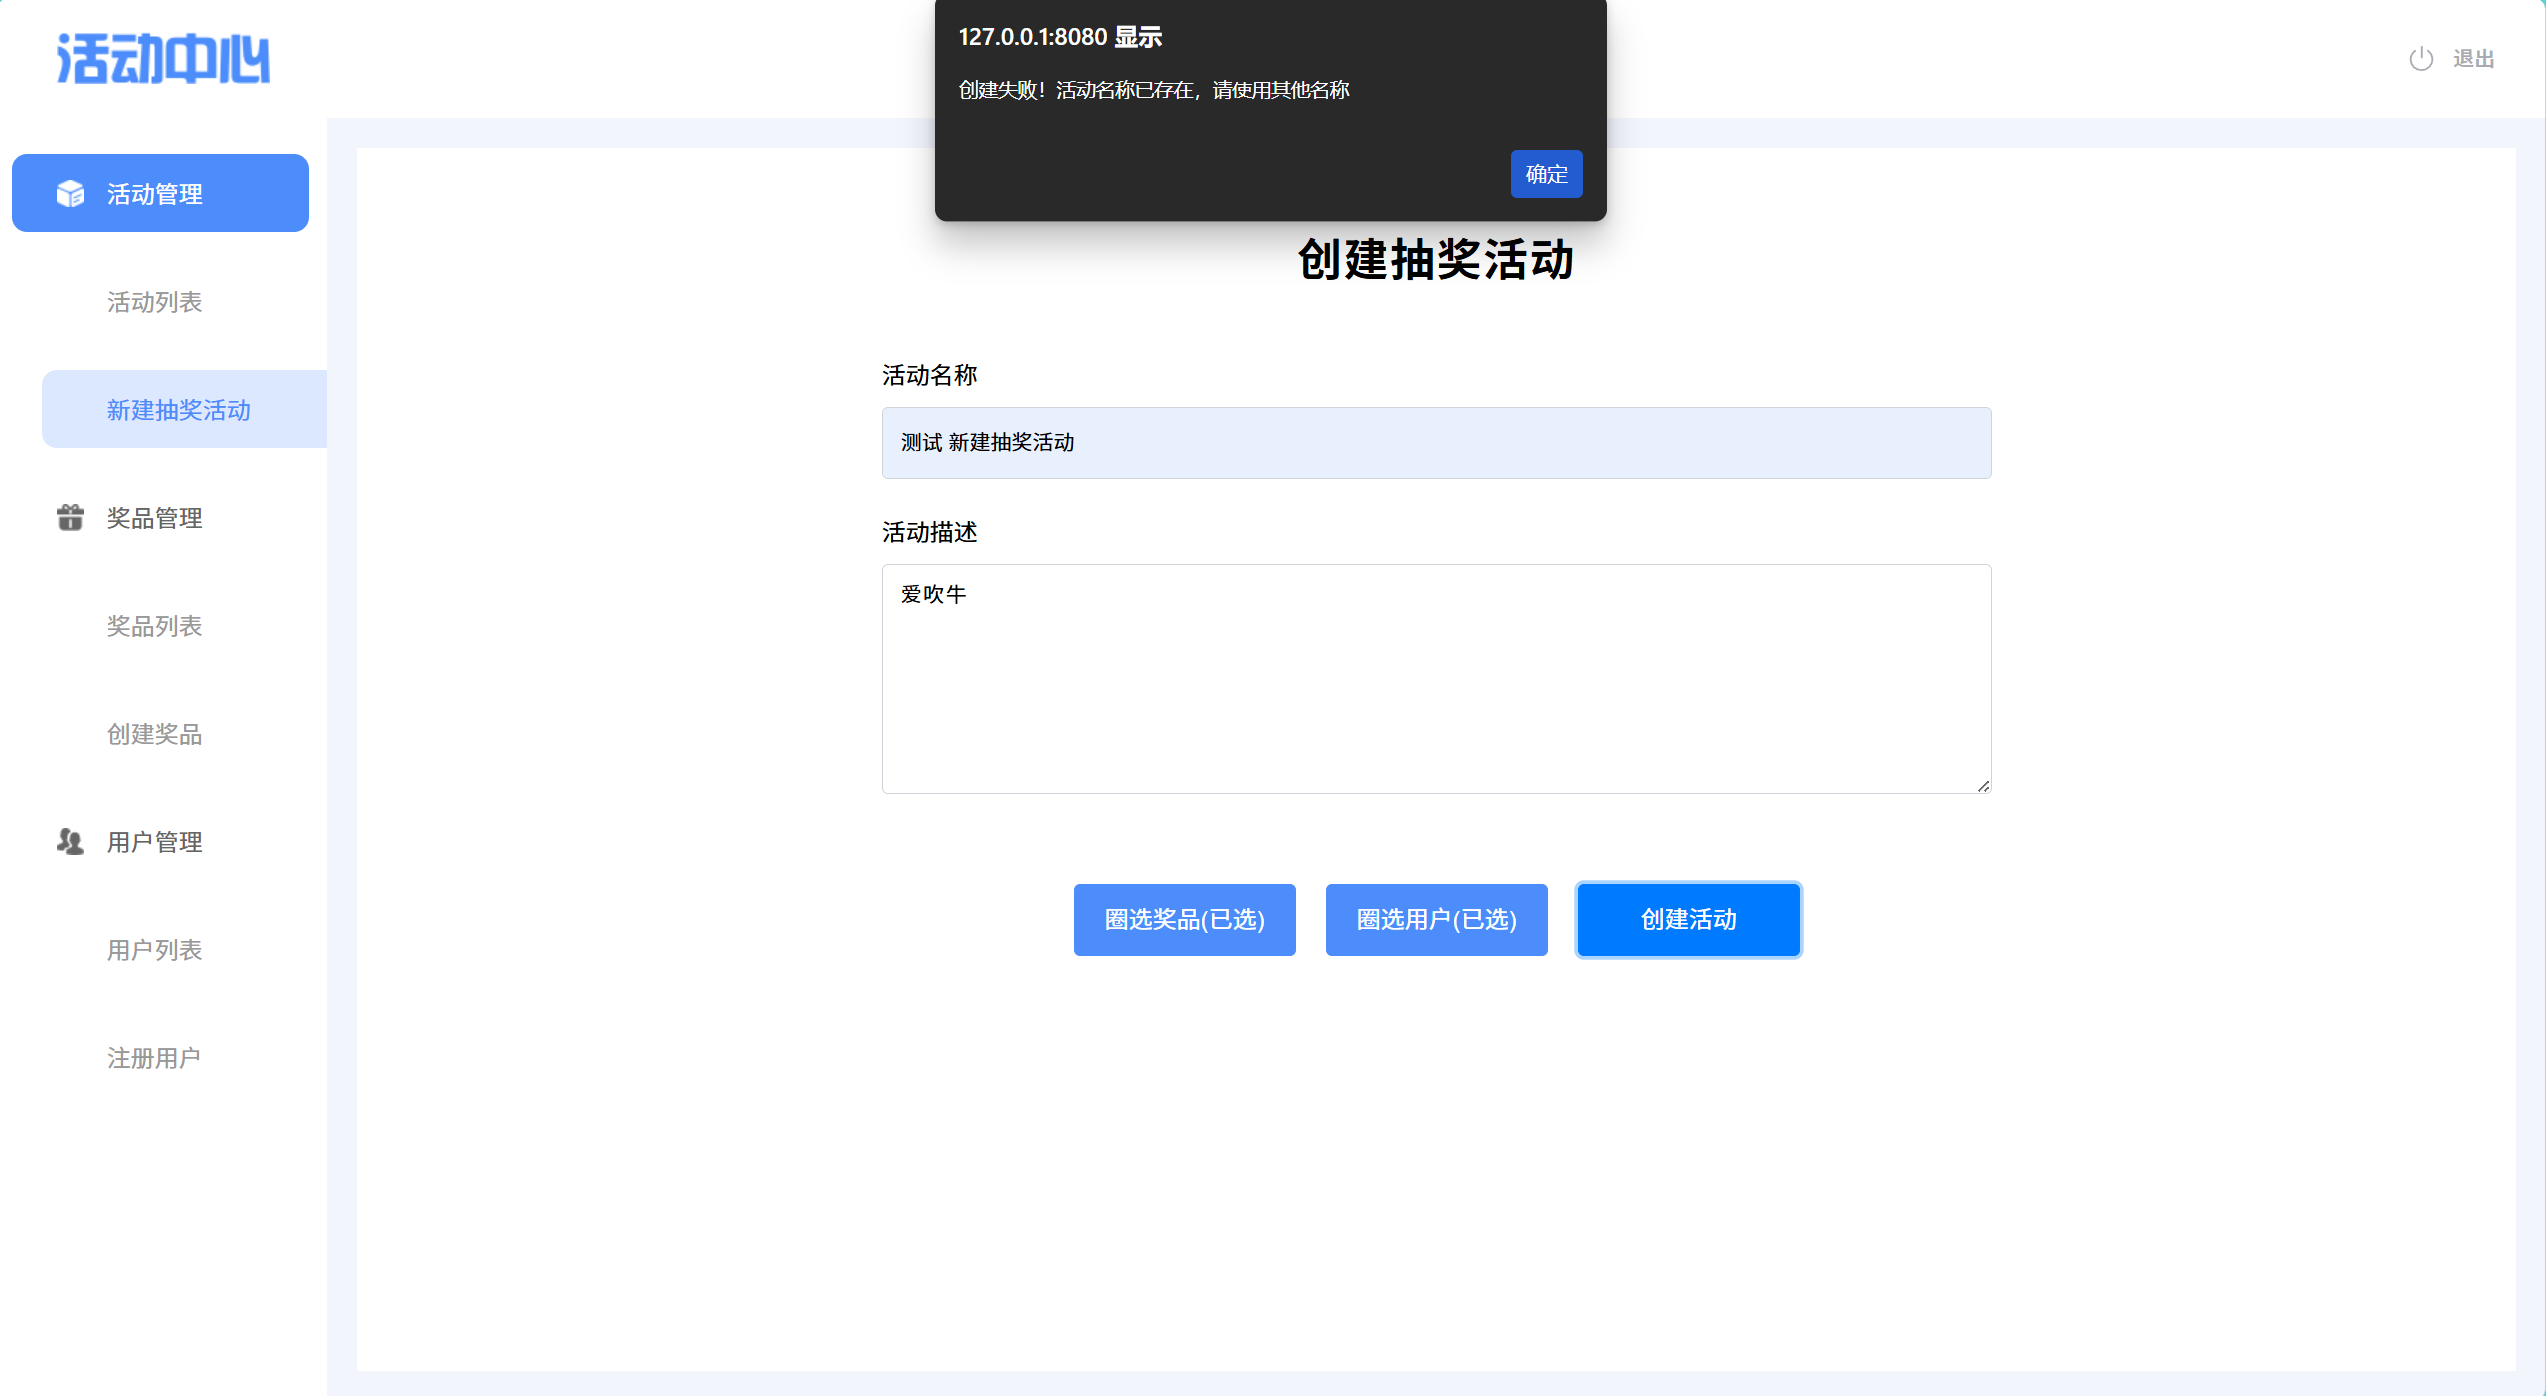
Task: Click the activity management cube icon
Action: [x=70, y=193]
